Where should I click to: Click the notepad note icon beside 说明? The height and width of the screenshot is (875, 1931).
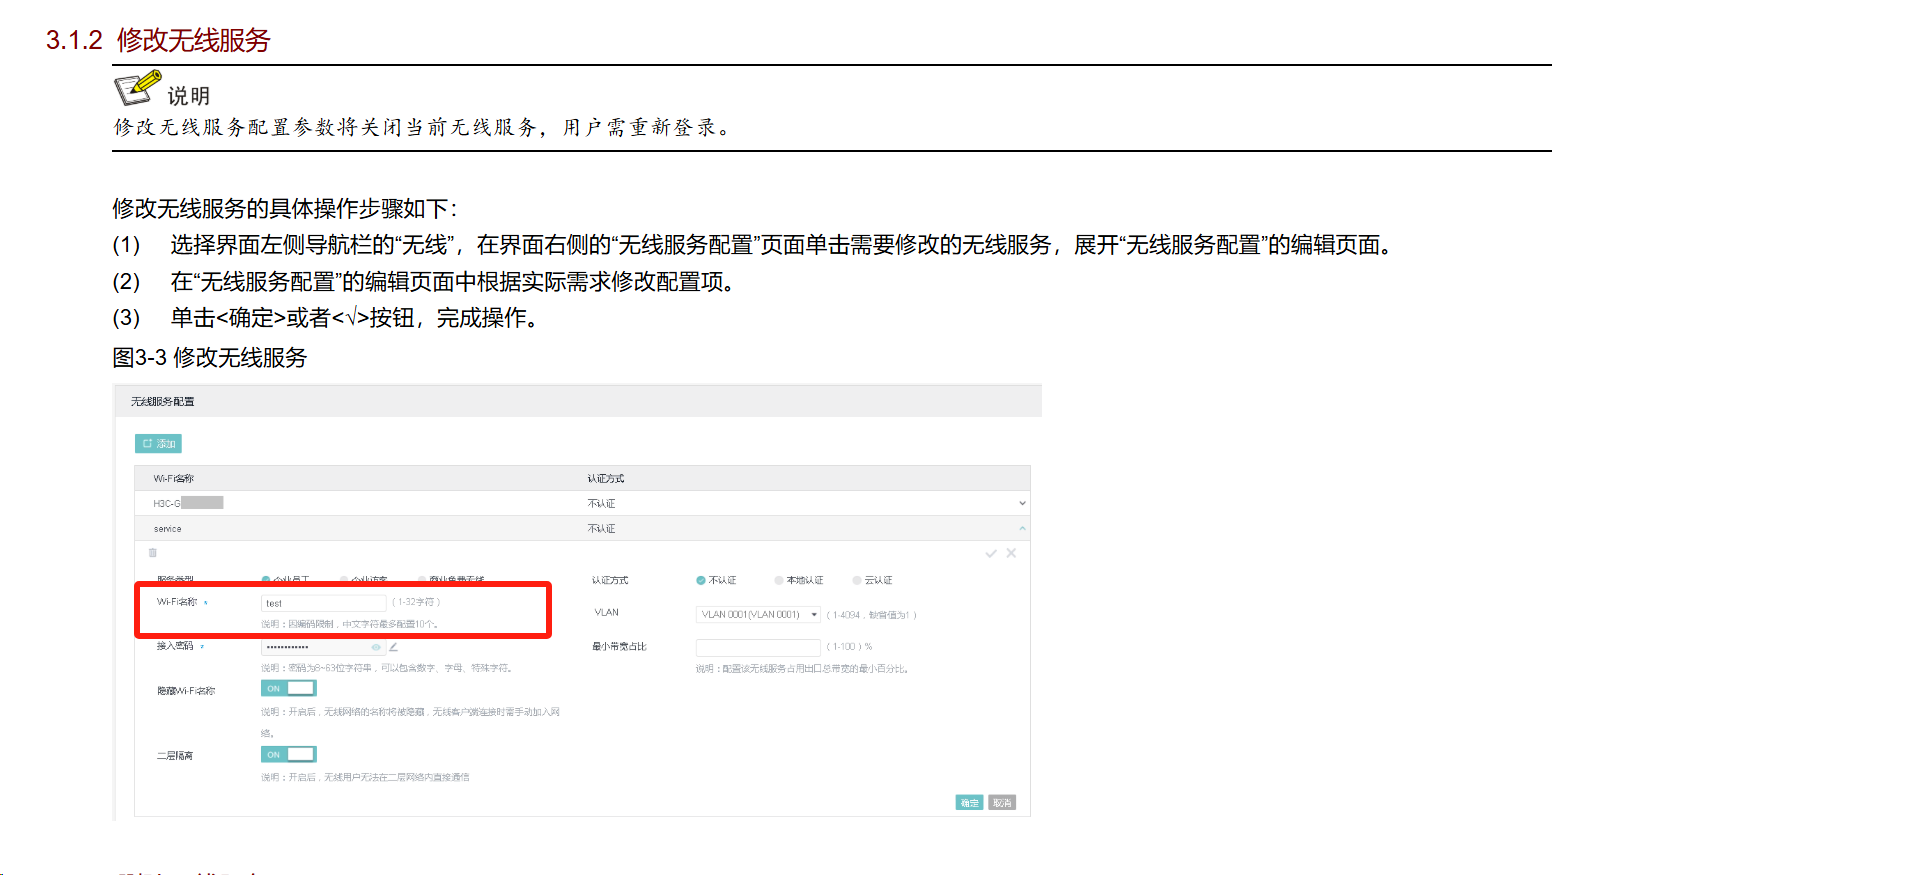(x=137, y=88)
